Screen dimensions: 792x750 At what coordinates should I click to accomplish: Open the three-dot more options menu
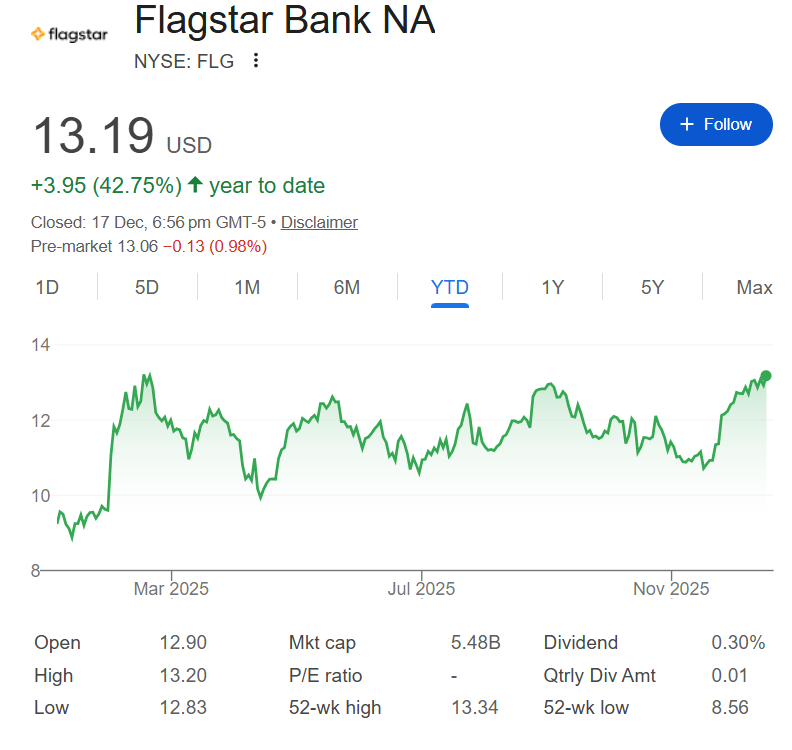[256, 61]
